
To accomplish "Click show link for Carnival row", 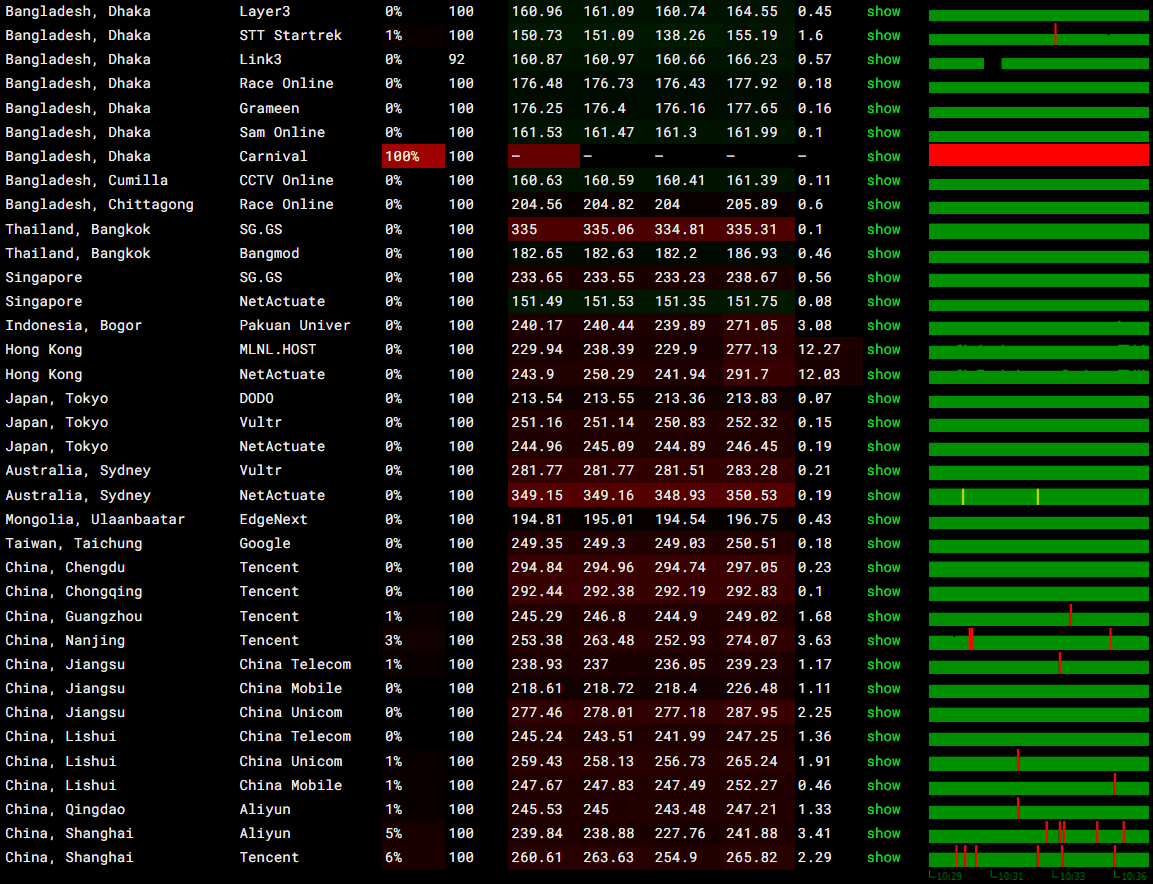I will click(883, 157).
